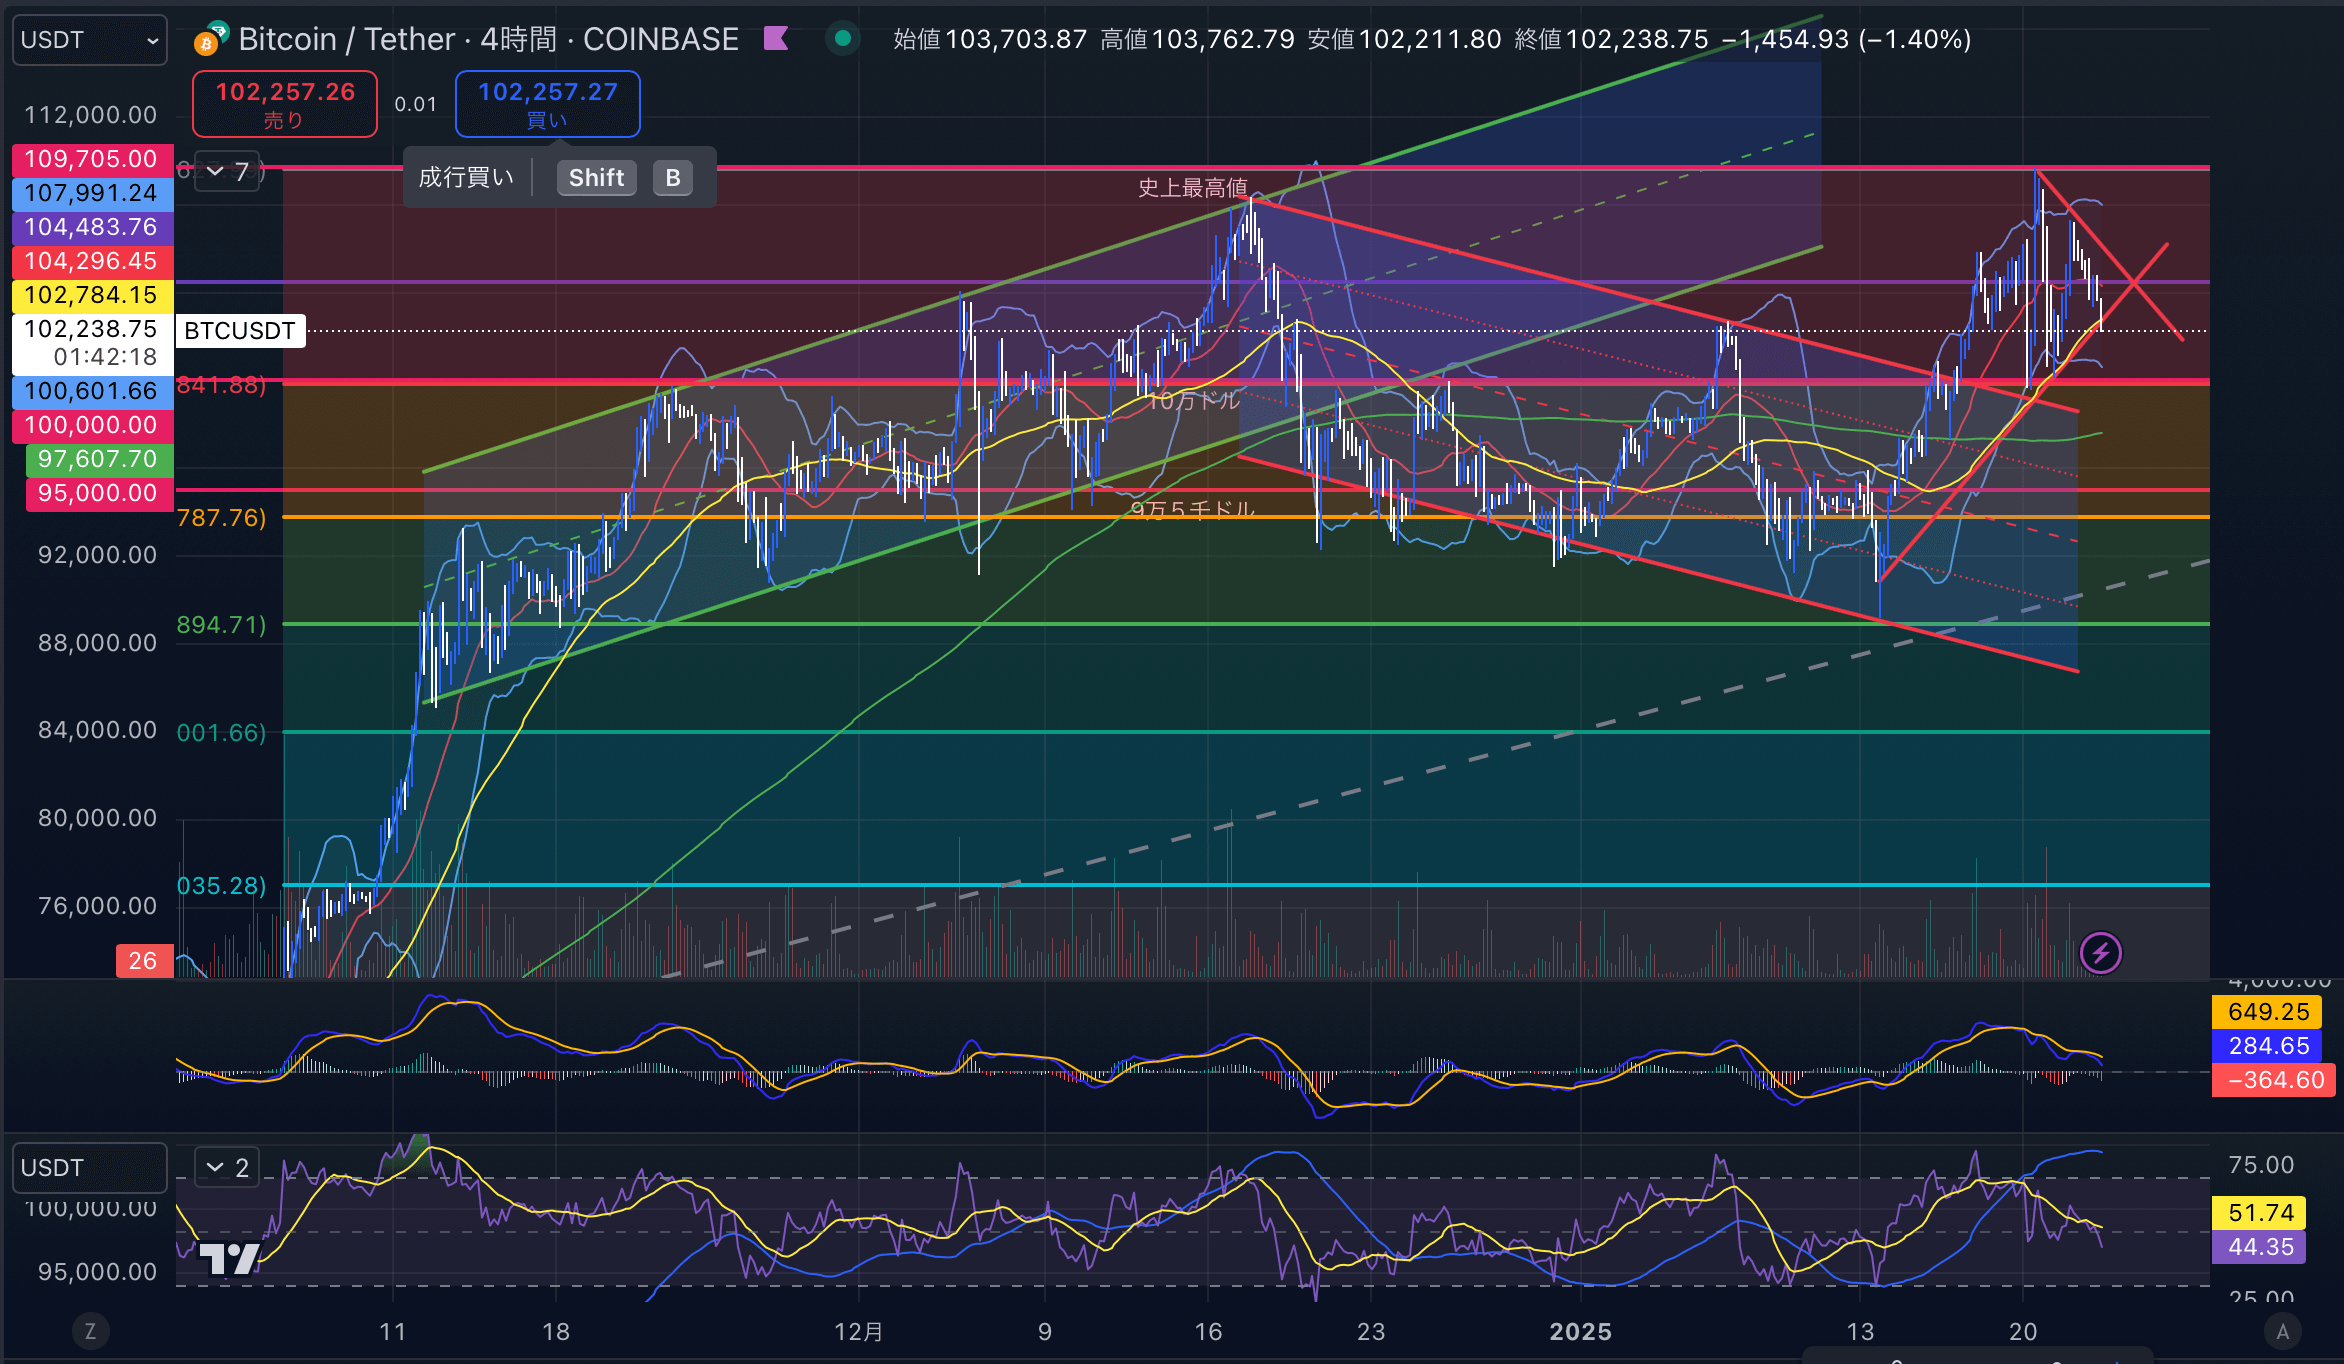Click the 12月 label on time axis

coord(859,1332)
